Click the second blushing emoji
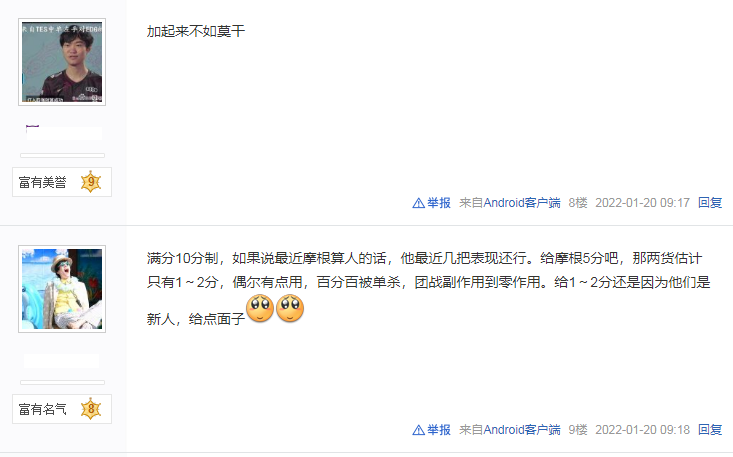This screenshot has width=733, height=457. click(290, 308)
